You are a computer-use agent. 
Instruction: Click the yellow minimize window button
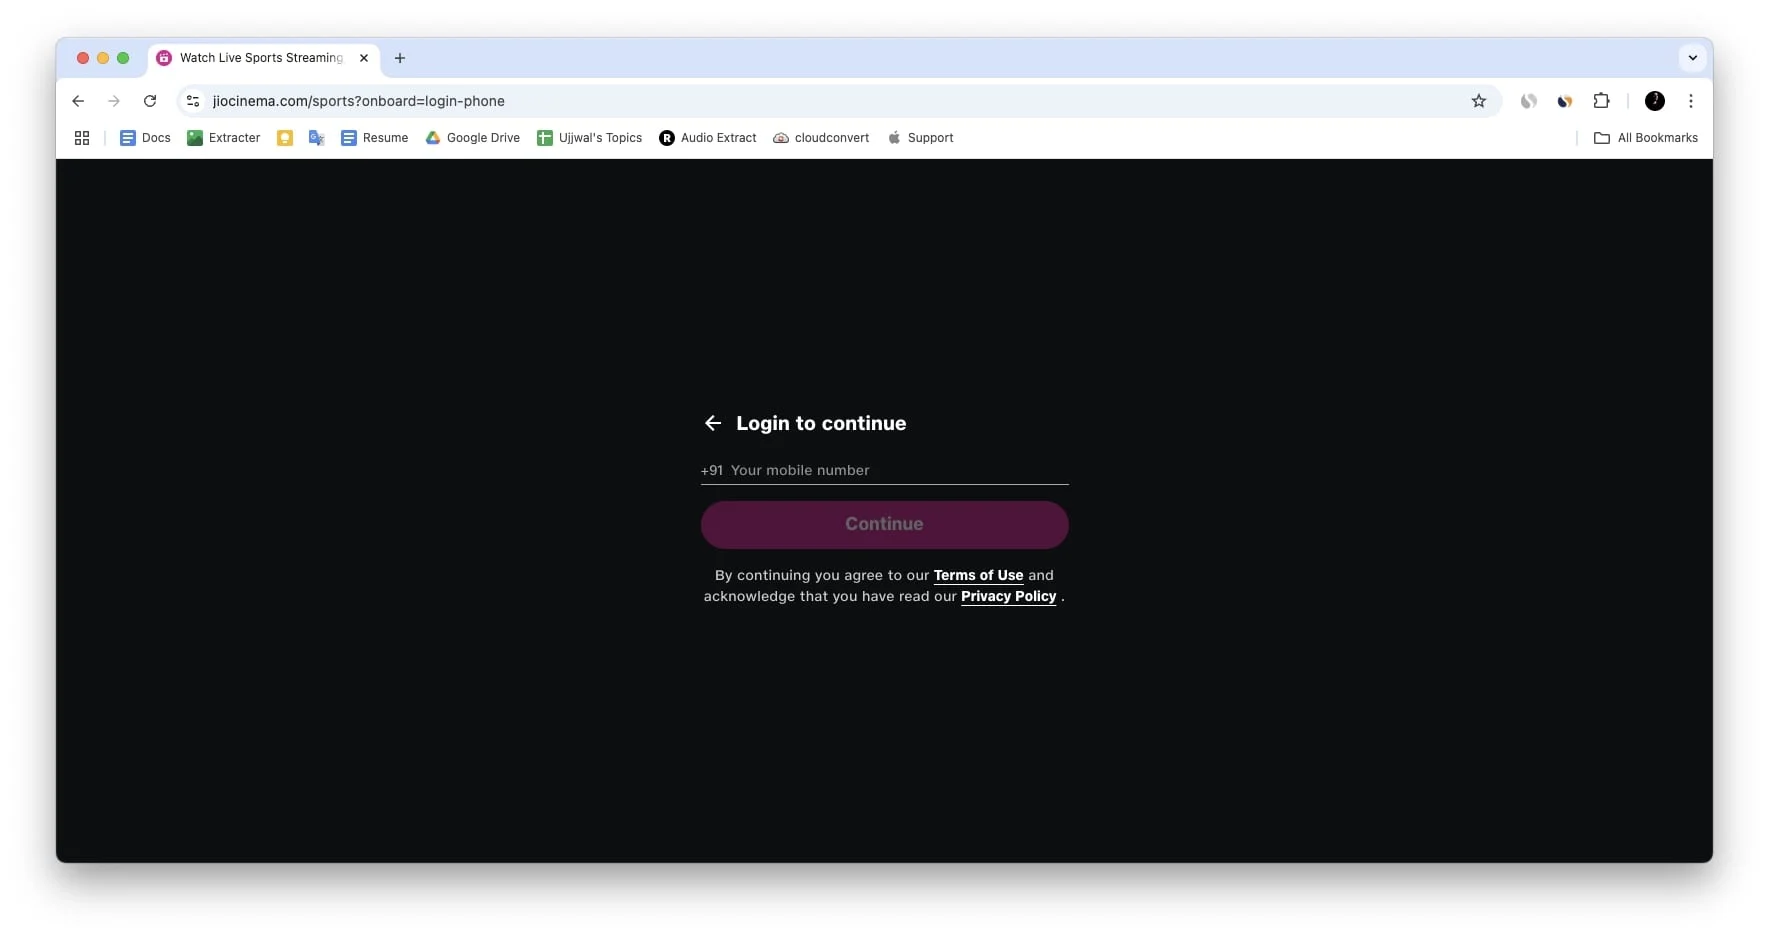click(103, 58)
